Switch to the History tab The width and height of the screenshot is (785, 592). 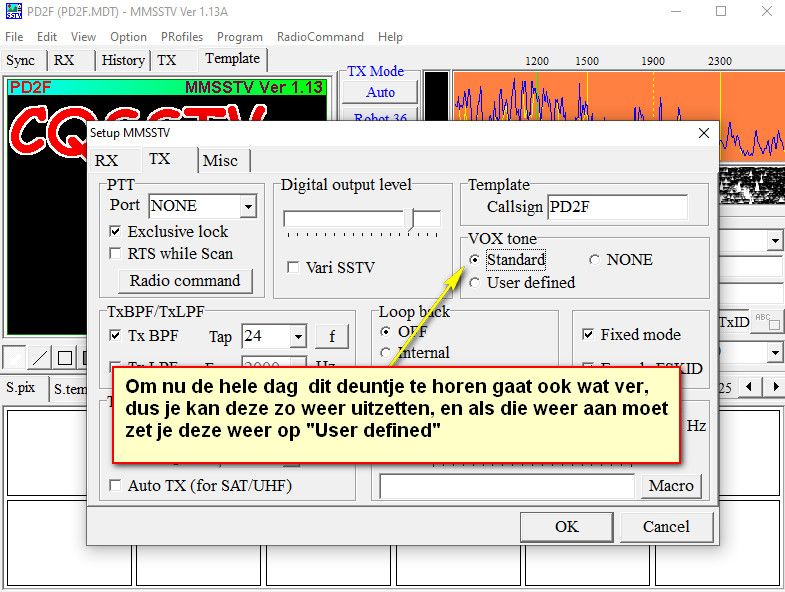pyautogui.click(x=123, y=60)
